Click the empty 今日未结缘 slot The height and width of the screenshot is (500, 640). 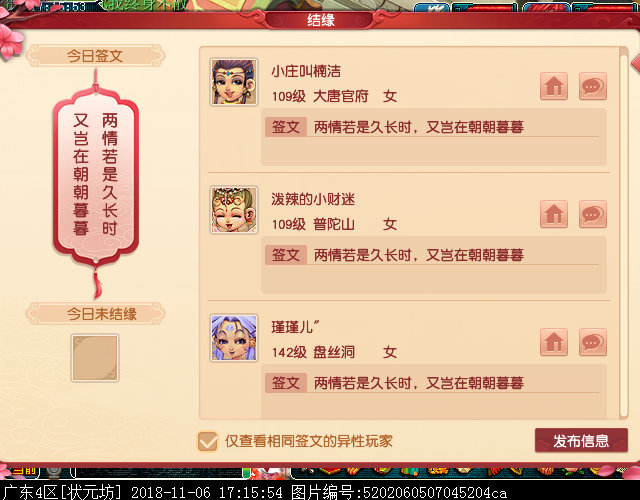tap(95, 358)
